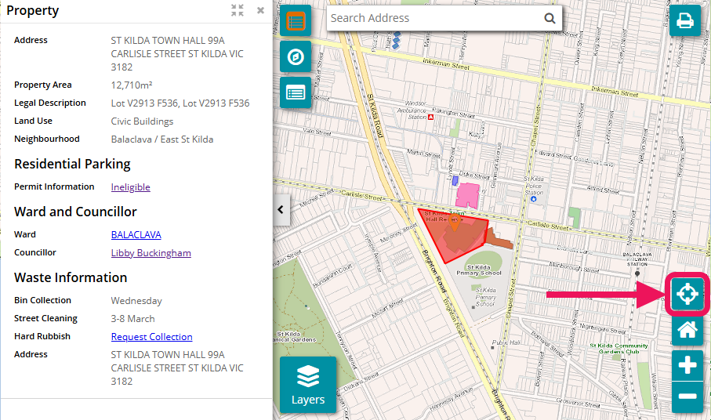Zoom out with the minus button
Screen dimensions: 711x420
687,397
